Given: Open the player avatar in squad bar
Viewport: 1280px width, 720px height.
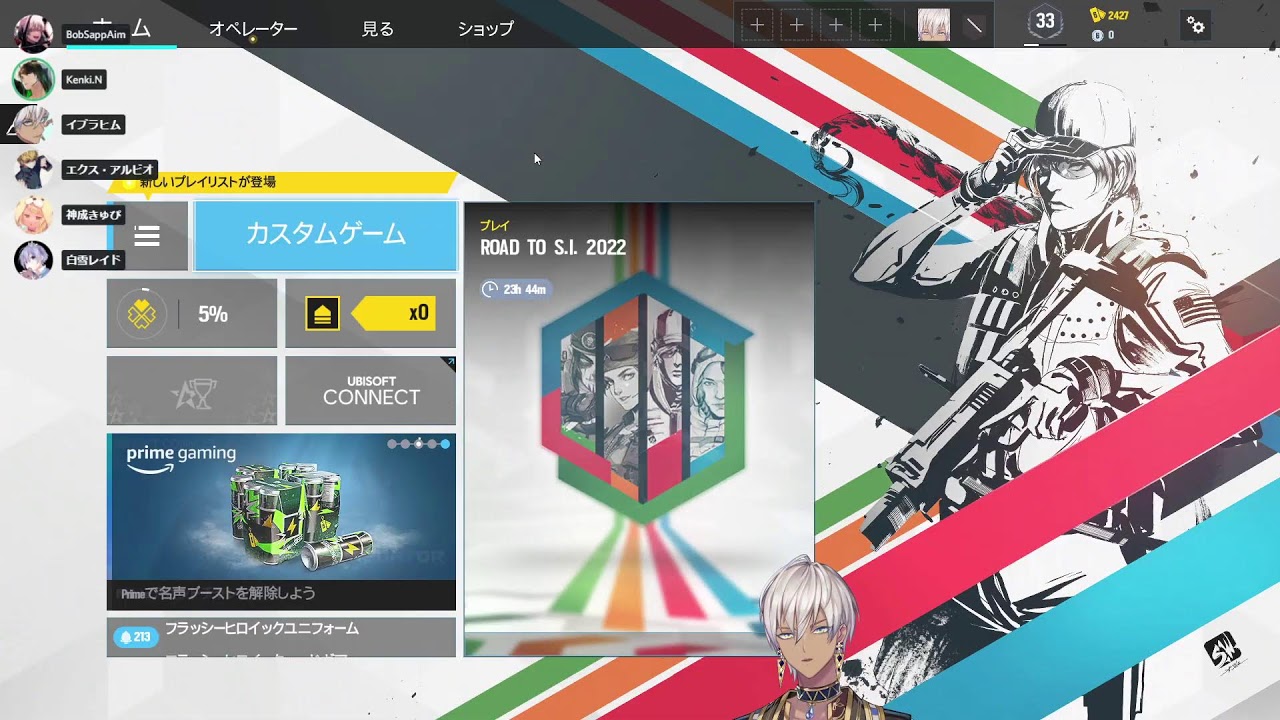Looking at the screenshot, I should coord(933,26).
